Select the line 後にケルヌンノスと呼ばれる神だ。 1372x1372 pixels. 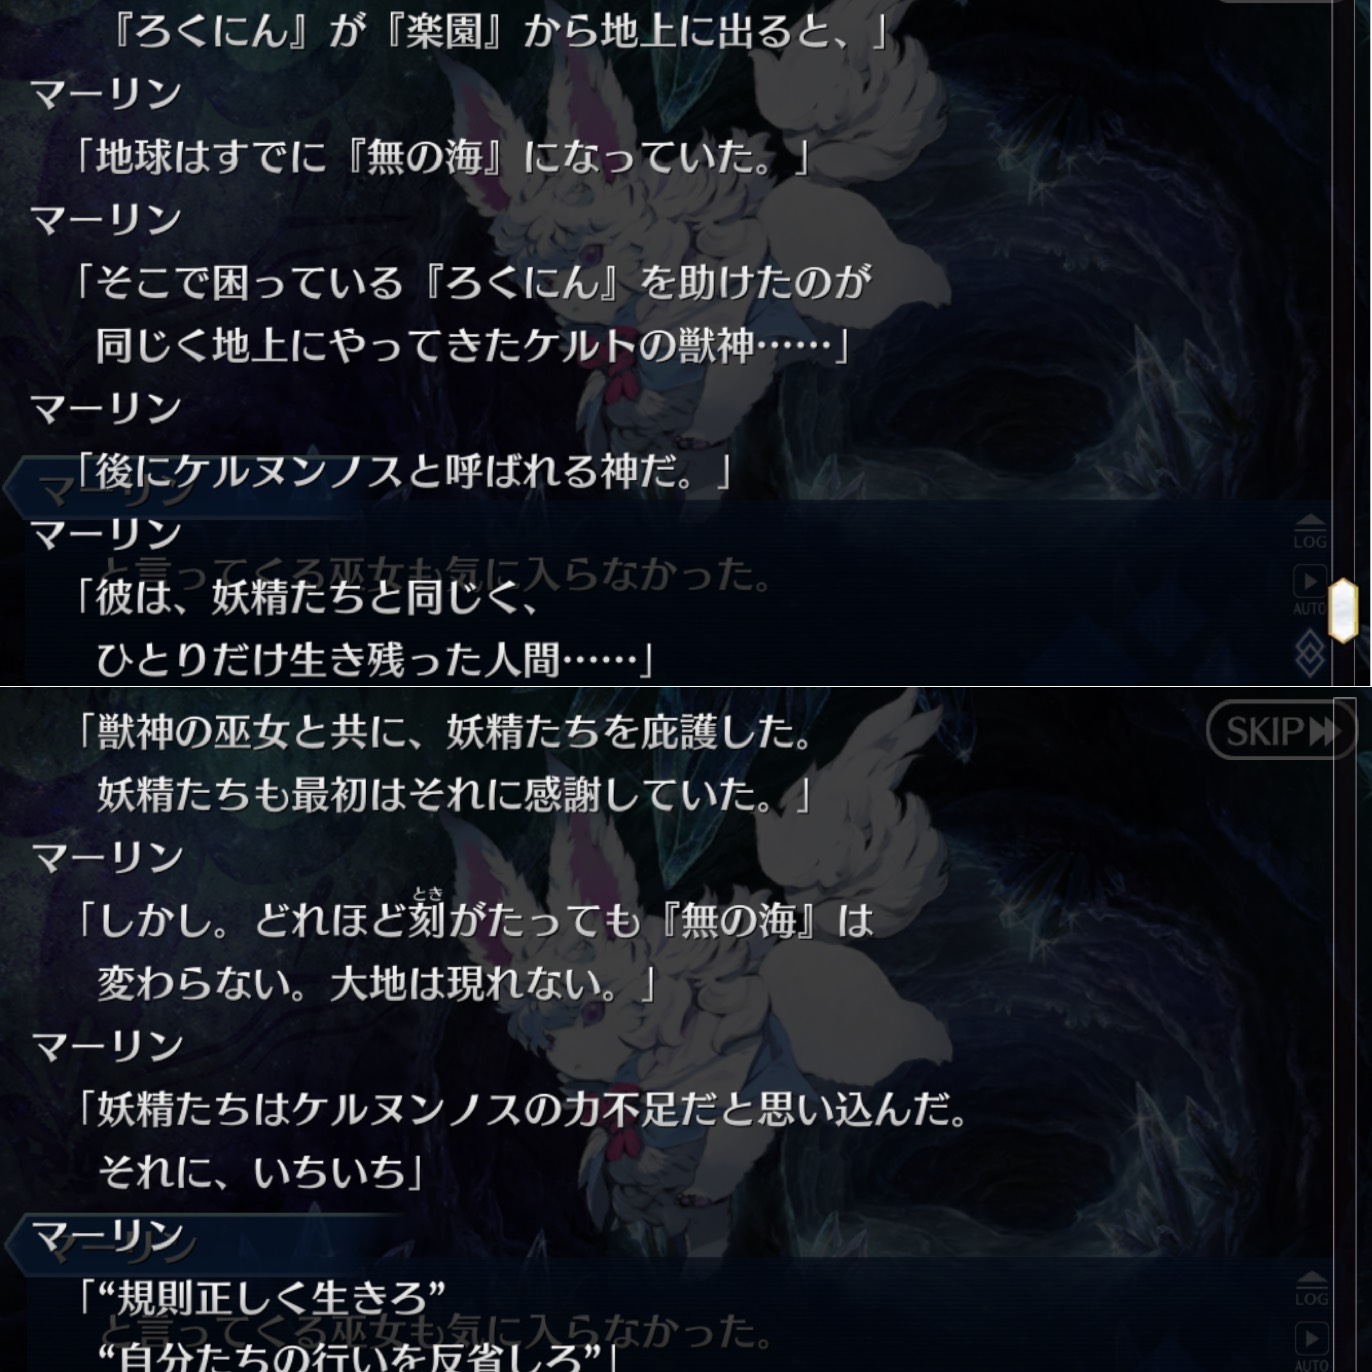(403, 471)
